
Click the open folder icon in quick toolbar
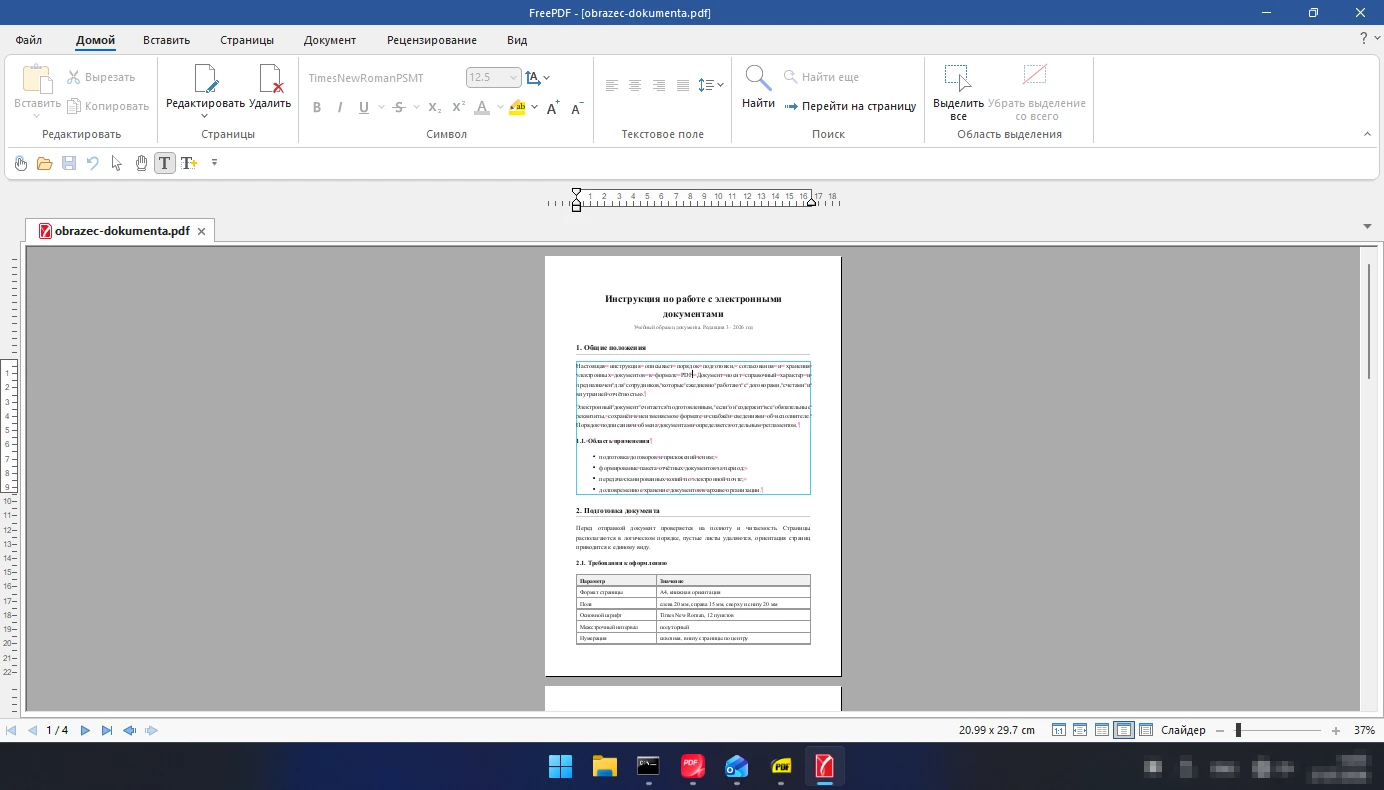tap(44, 163)
